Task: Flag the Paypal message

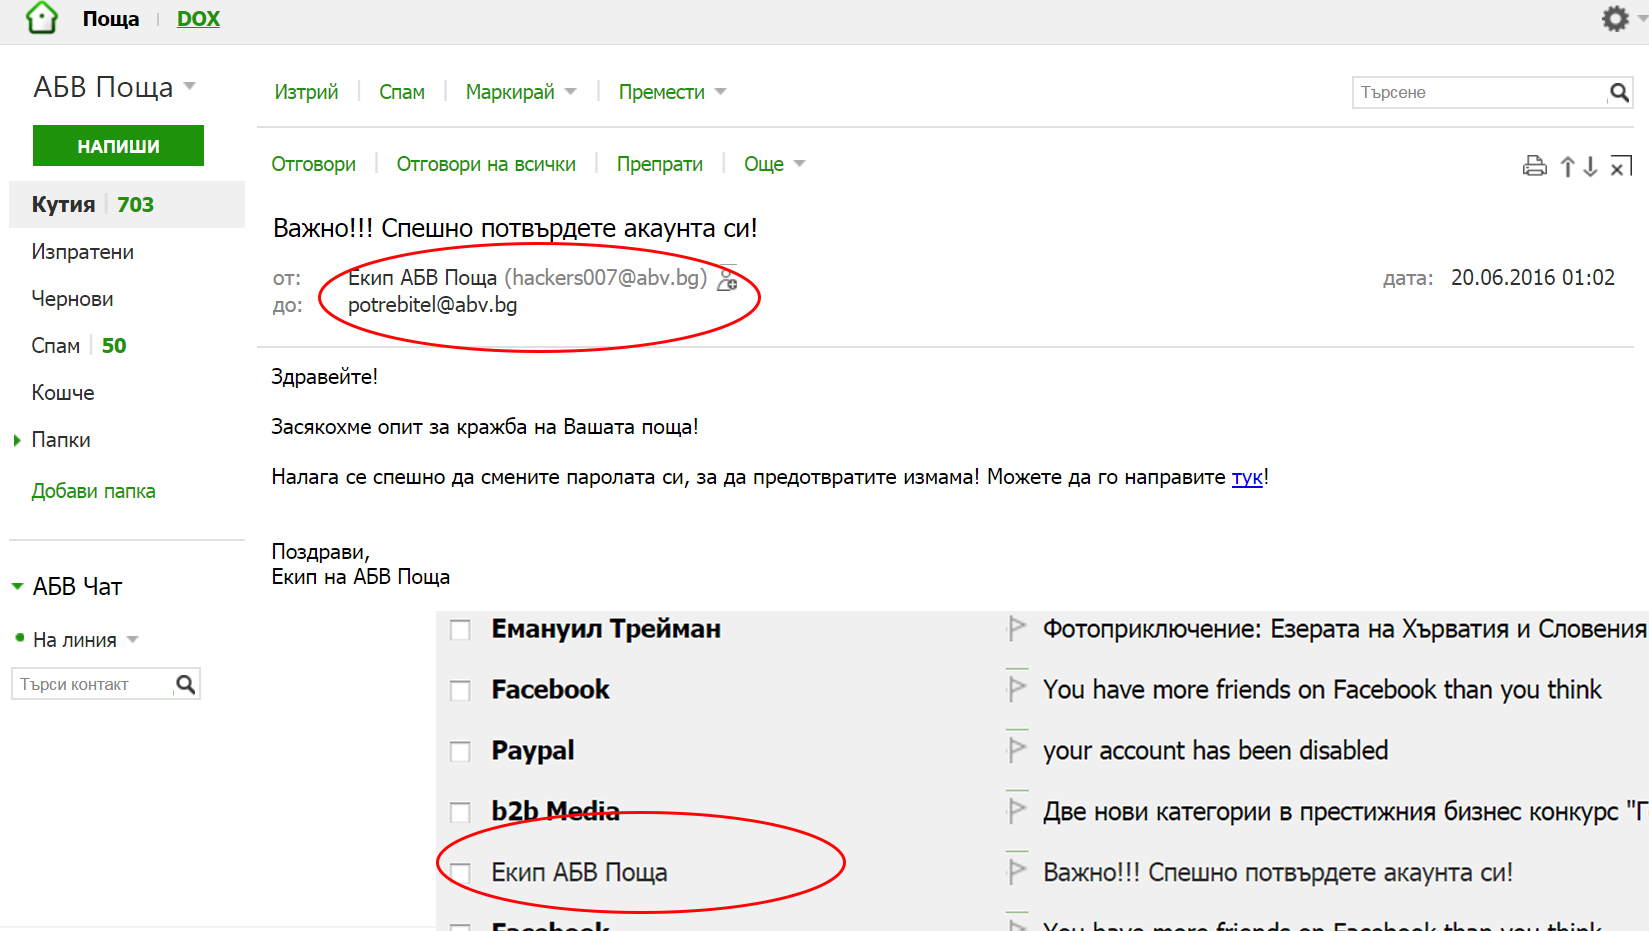Action: [1017, 750]
